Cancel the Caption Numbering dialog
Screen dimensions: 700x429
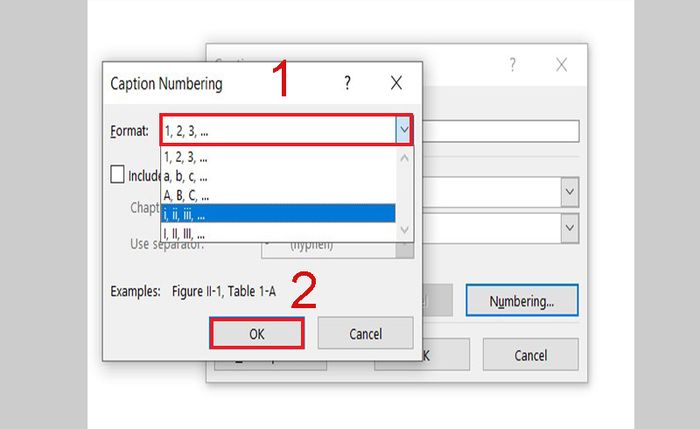tap(365, 333)
